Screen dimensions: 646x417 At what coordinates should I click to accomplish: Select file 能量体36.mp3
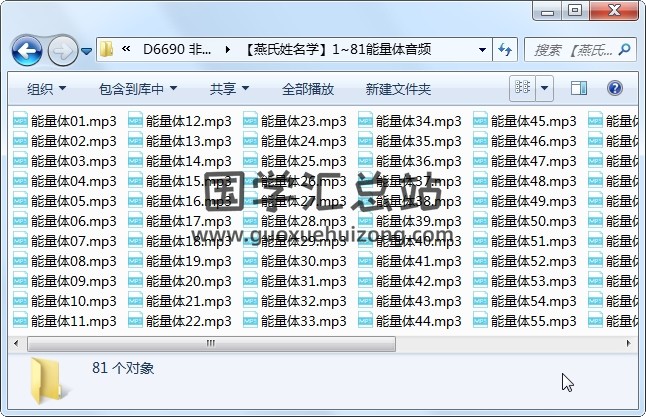pos(410,161)
